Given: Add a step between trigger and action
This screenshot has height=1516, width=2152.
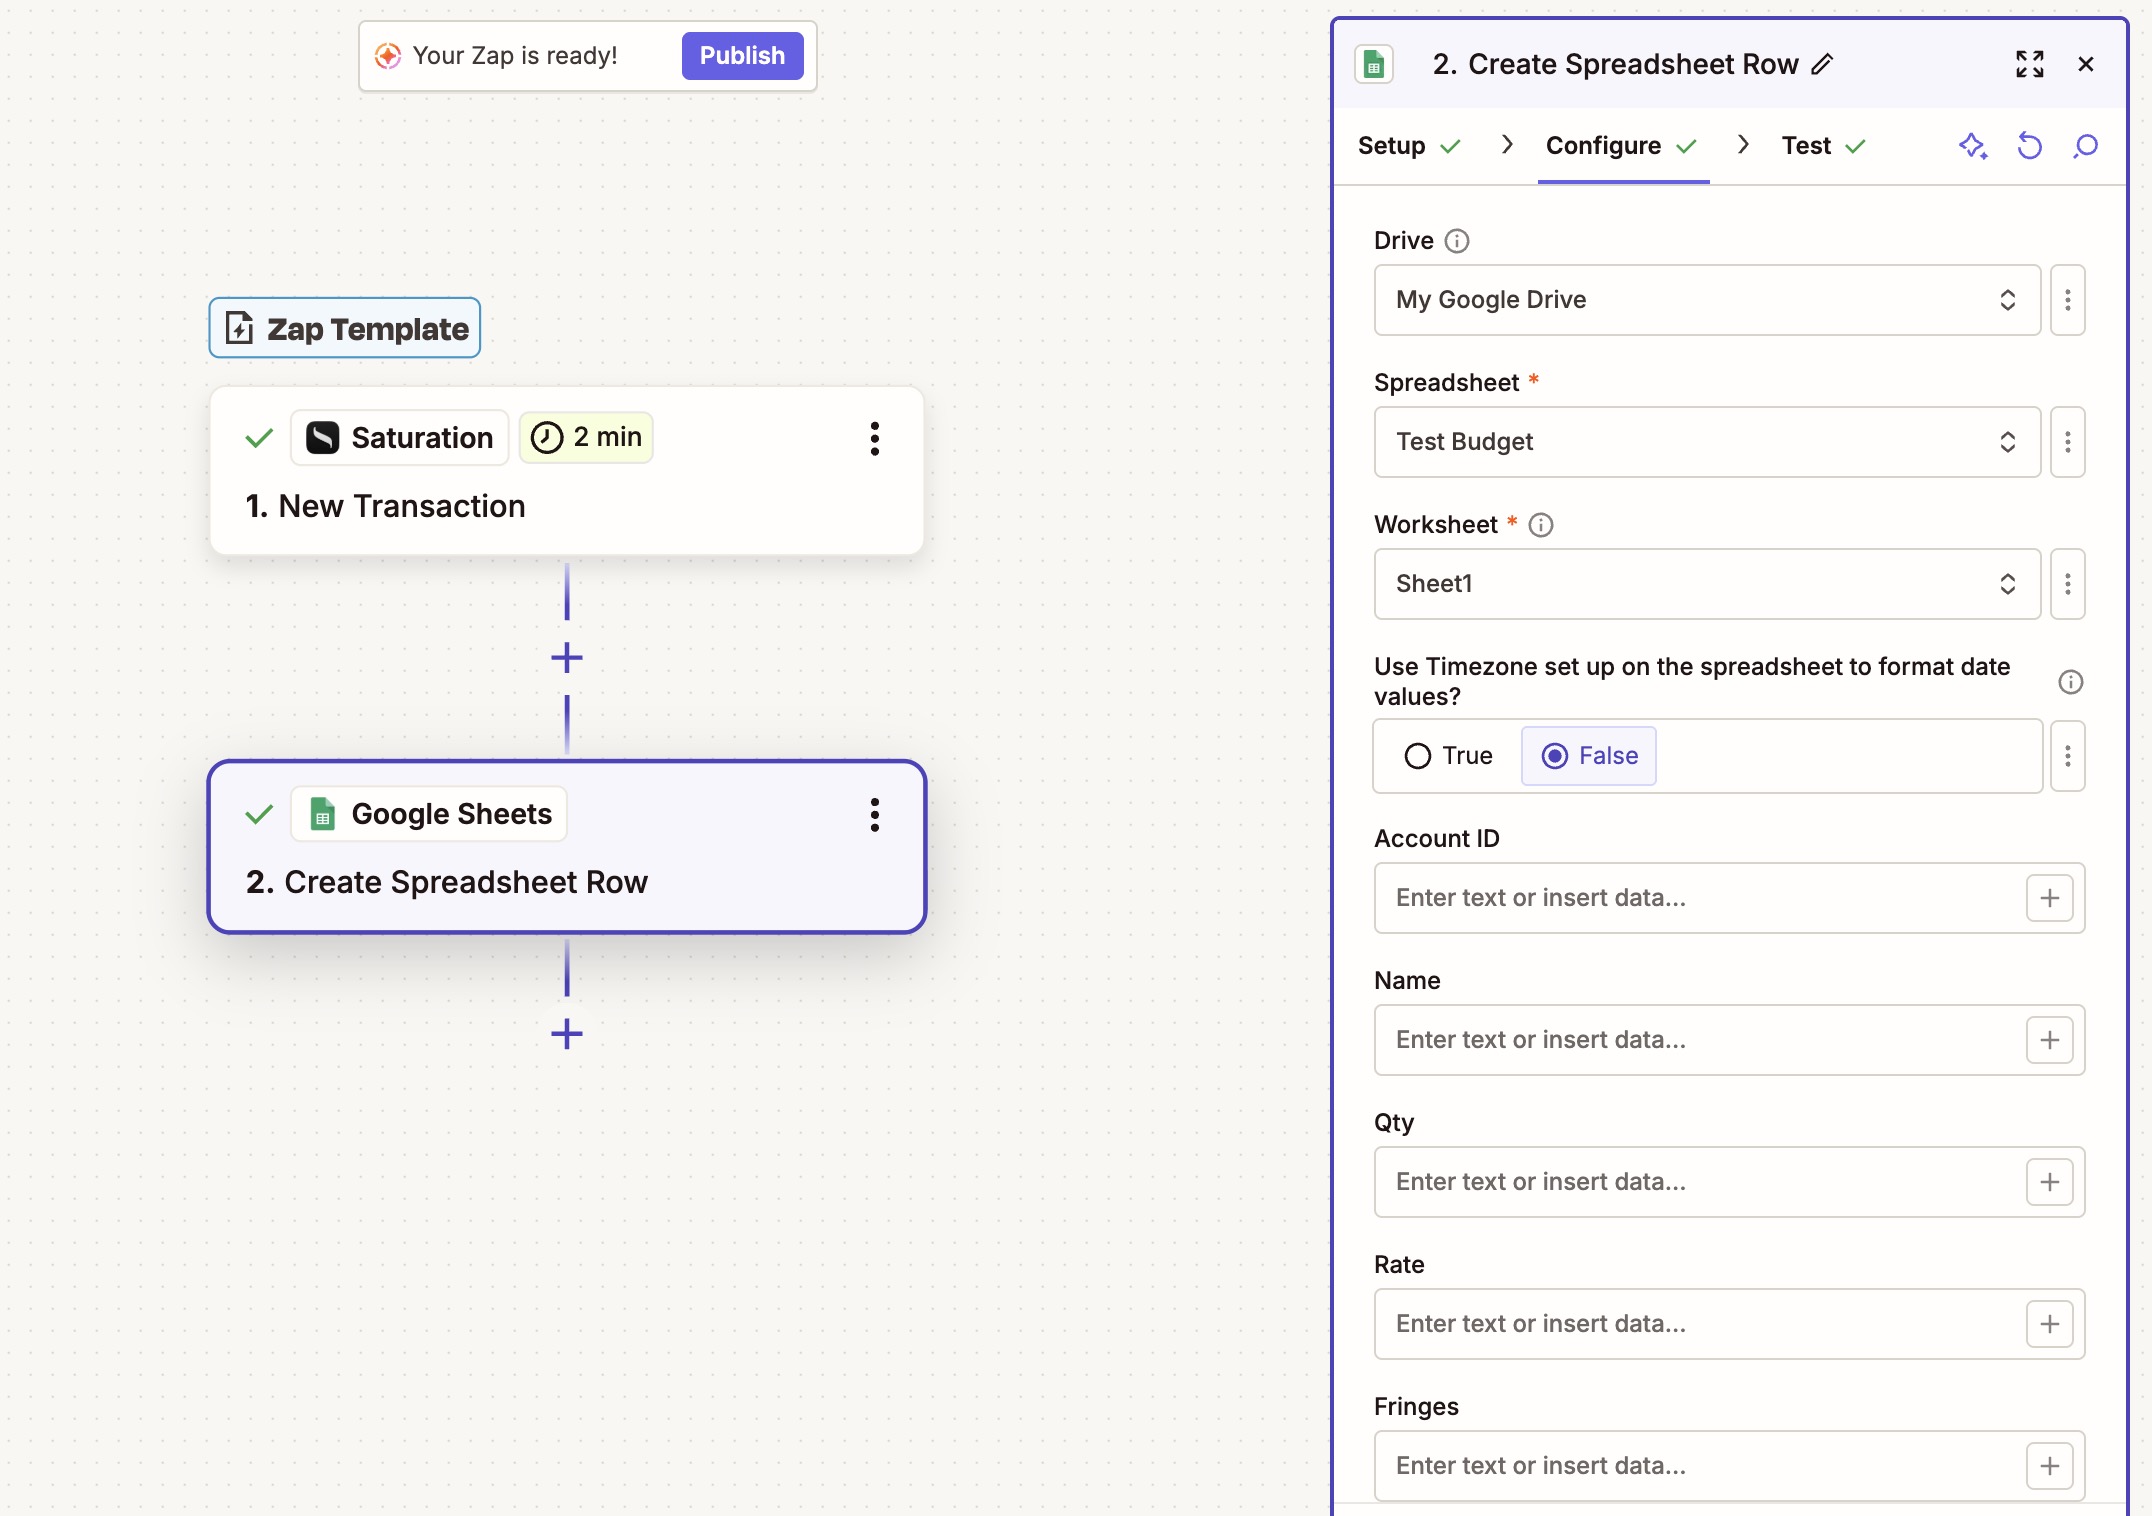Looking at the screenshot, I should tap(567, 657).
